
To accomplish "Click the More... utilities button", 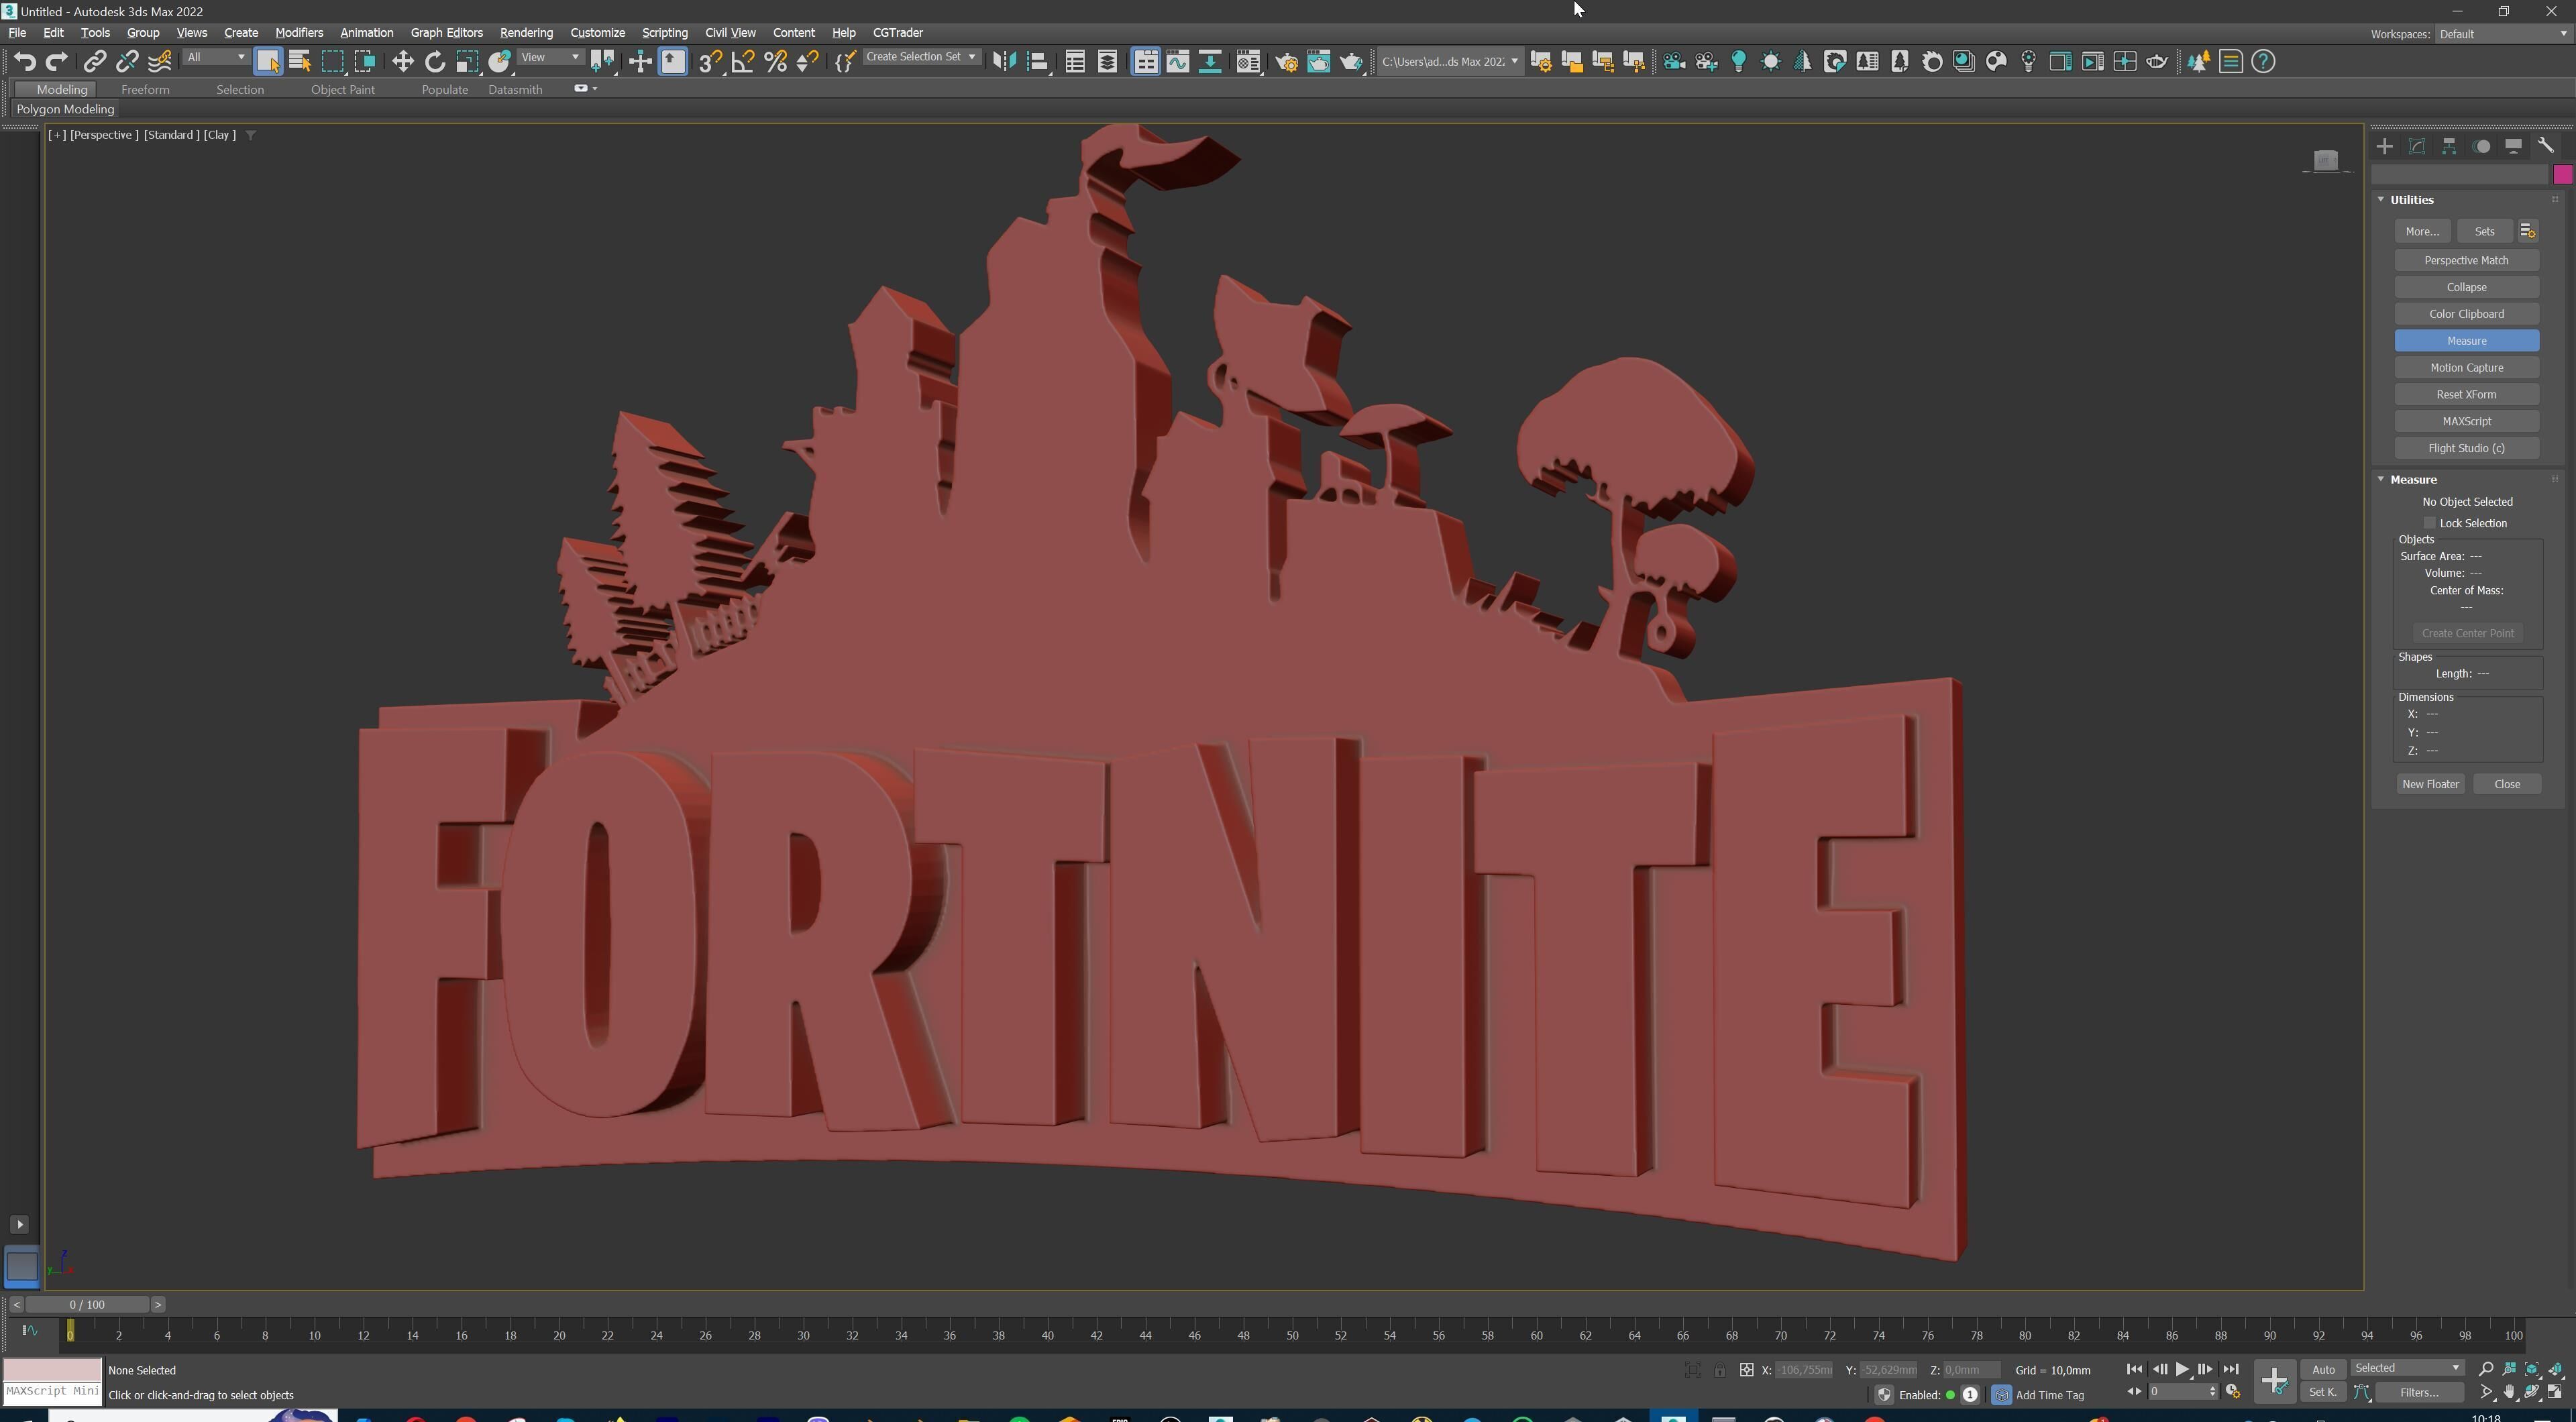I will [2422, 232].
